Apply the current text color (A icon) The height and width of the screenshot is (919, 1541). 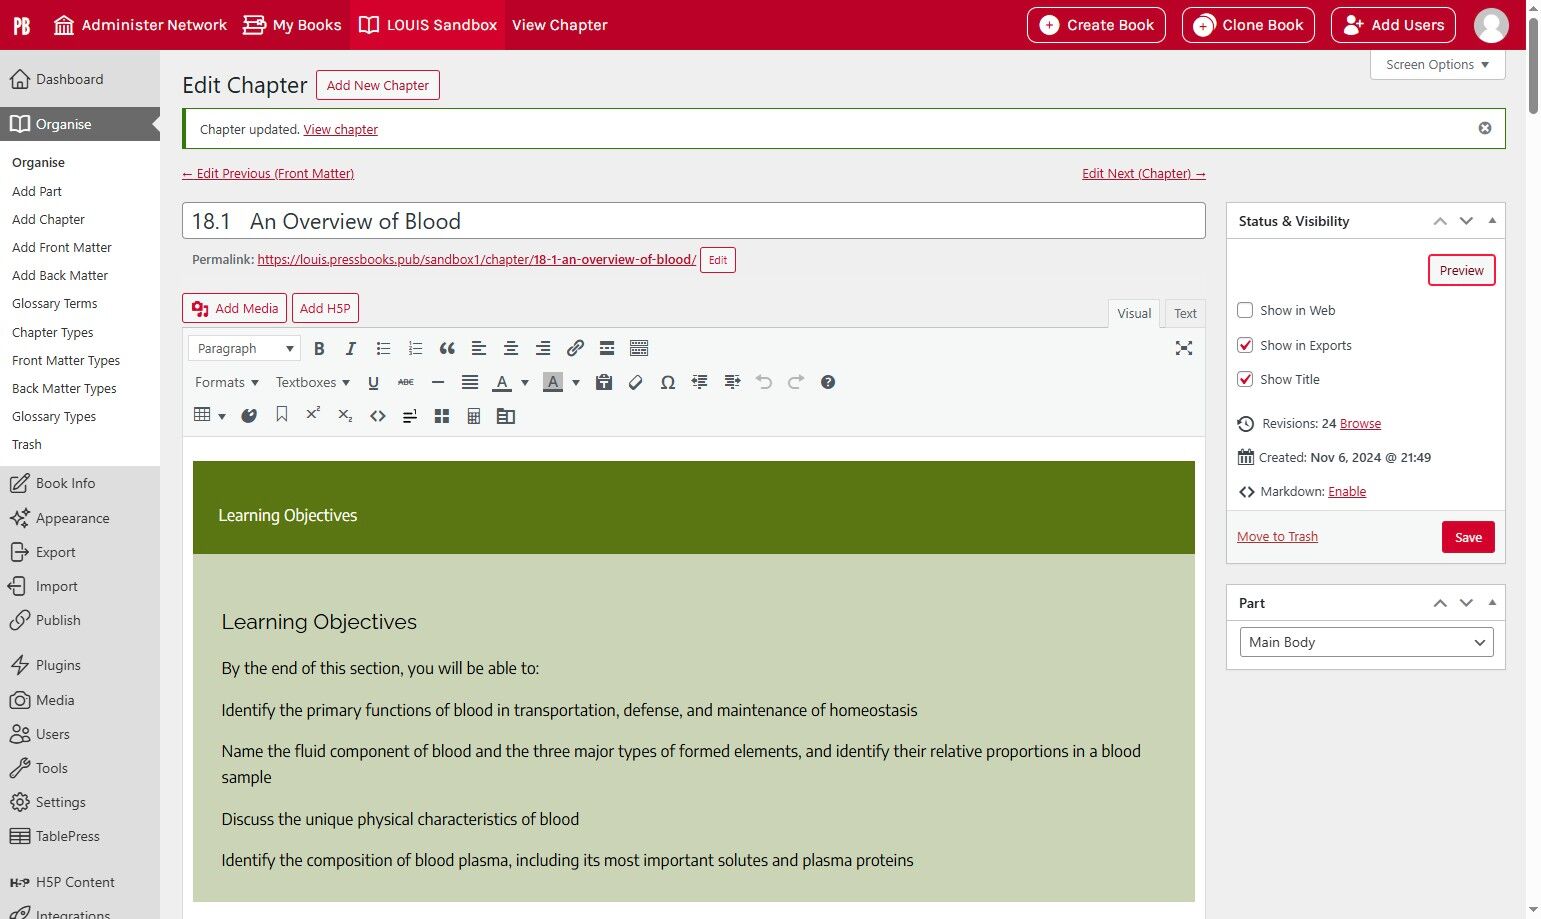pyautogui.click(x=503, y=382)
